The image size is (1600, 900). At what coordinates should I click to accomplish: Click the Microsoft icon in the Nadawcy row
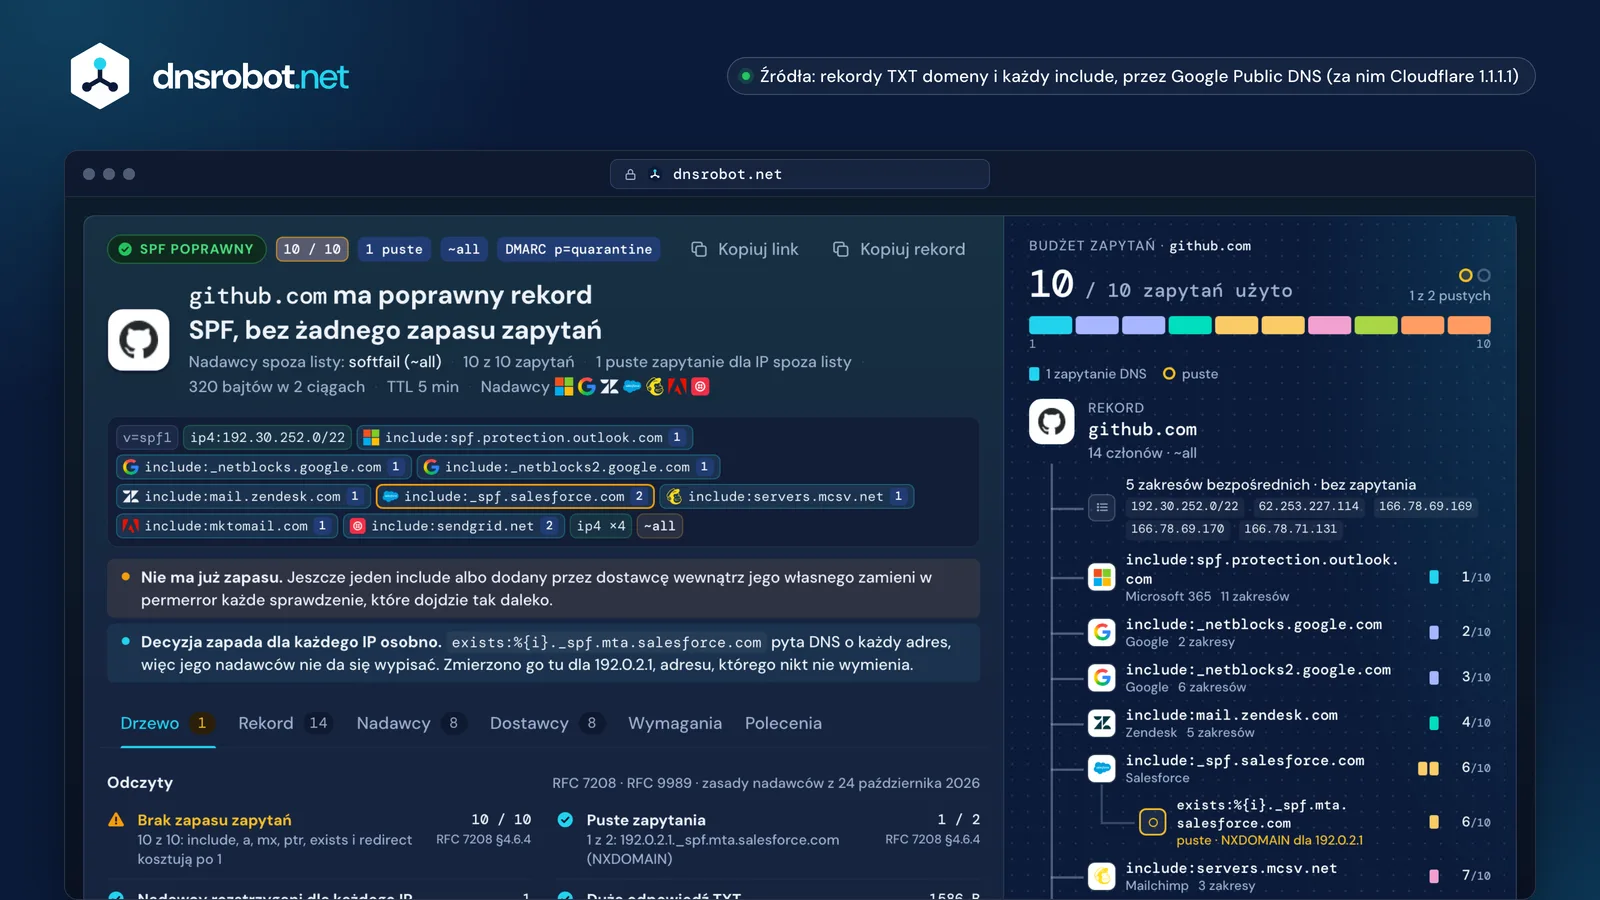564,386
